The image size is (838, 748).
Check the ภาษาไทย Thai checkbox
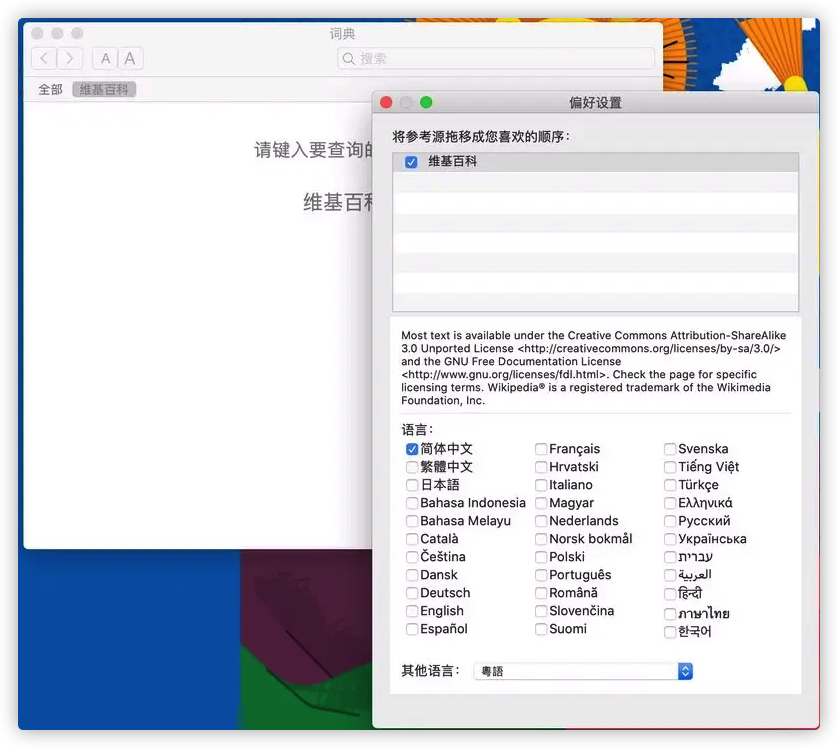670,613
